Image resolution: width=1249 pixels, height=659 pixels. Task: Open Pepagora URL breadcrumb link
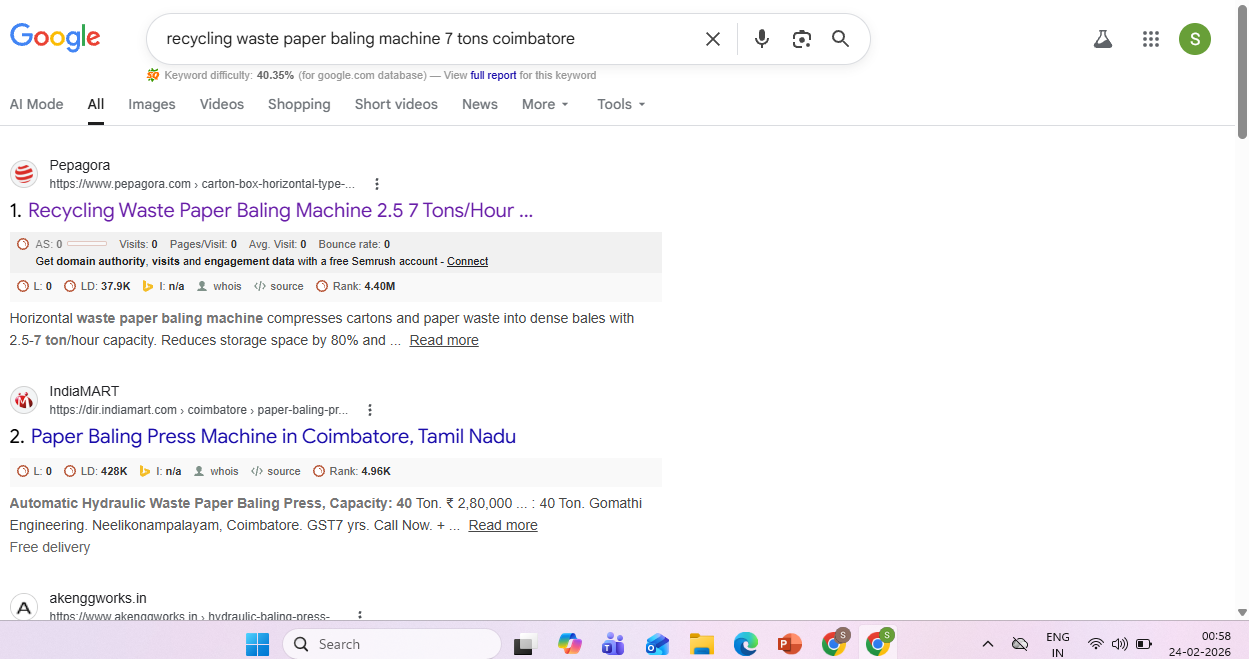click(202, 184)
